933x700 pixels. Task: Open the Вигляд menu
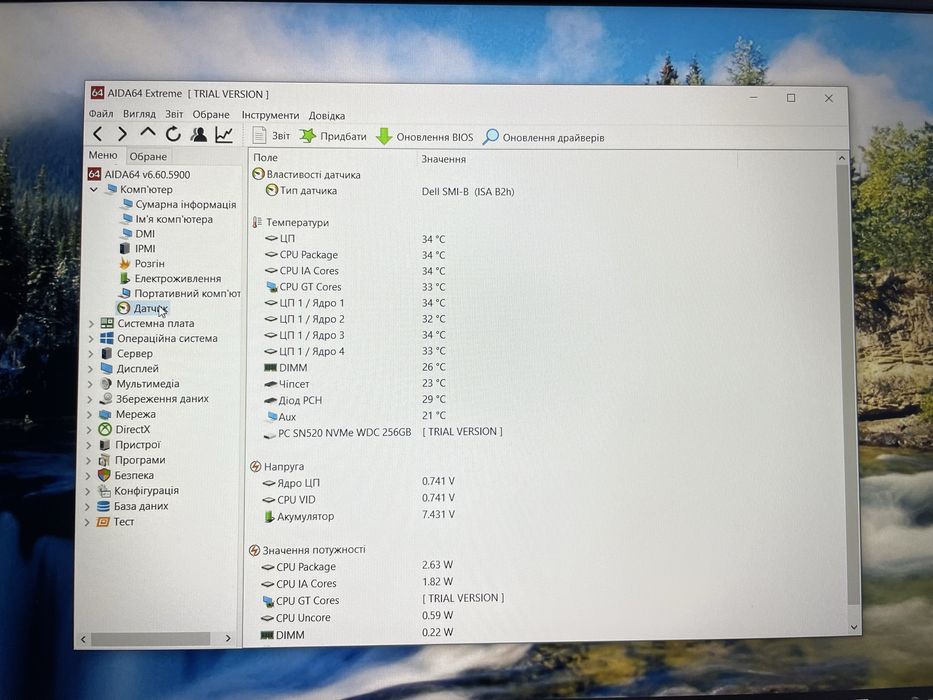click(x=139, y=114)
